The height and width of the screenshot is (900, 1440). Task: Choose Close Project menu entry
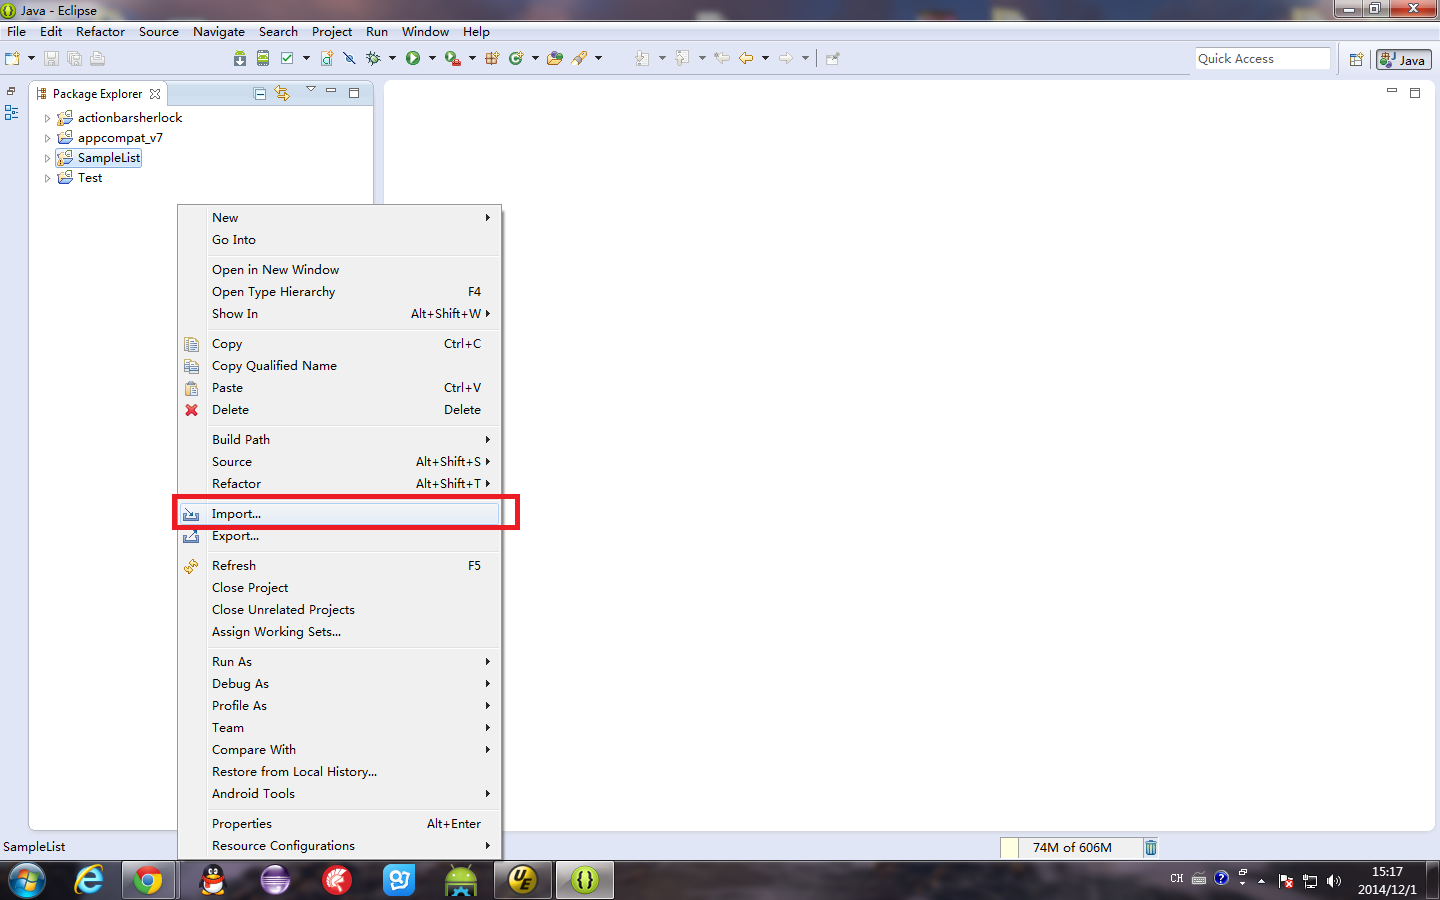[x=340, y=588]
